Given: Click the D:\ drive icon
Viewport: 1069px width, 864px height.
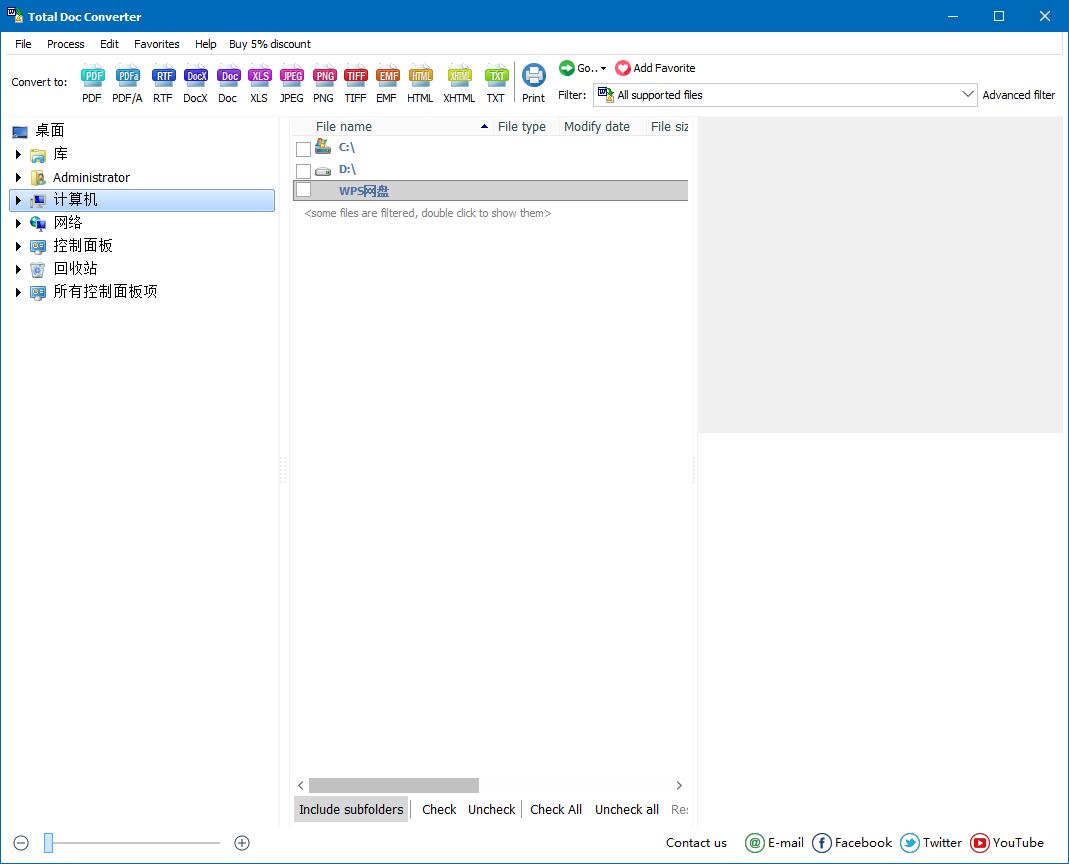Looking at the screenshot, I should (323, 170).
